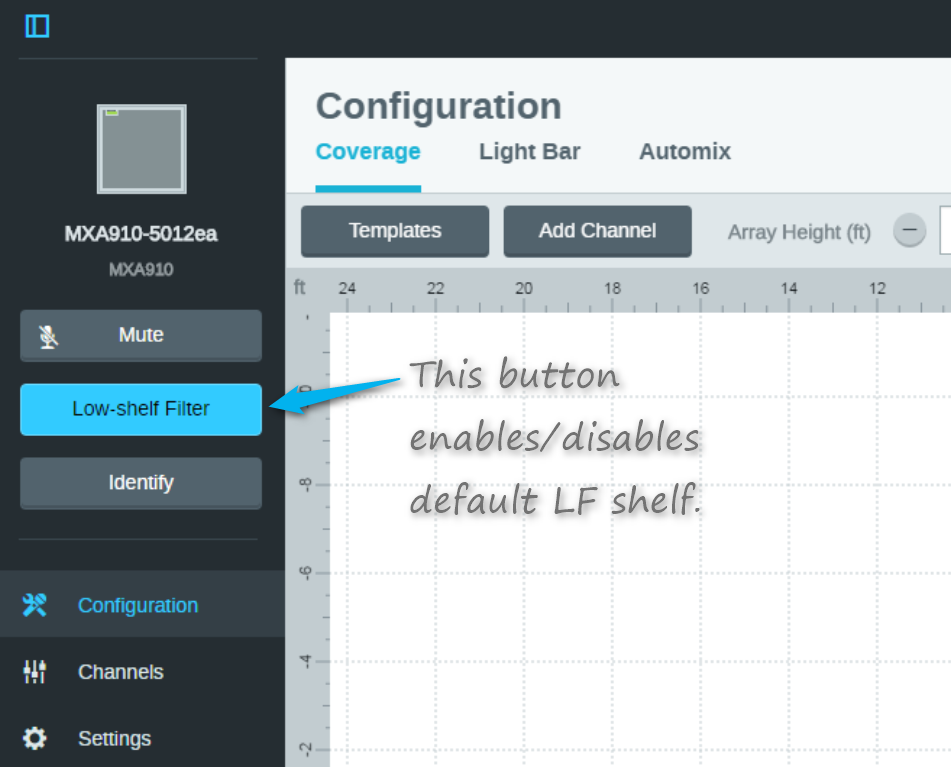The height and width of the screenshot is (767, 951).
Task: Click the Array Height value field
Action: [x=945, y=232]
